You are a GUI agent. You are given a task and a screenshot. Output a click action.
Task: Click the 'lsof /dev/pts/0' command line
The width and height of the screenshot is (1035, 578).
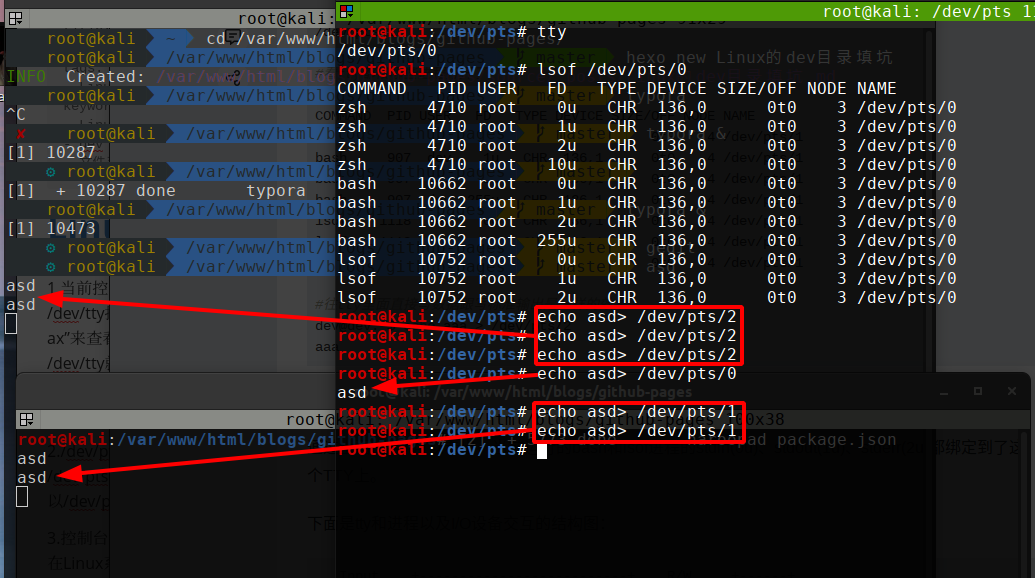pyautogui.click(x=612, y=69)
